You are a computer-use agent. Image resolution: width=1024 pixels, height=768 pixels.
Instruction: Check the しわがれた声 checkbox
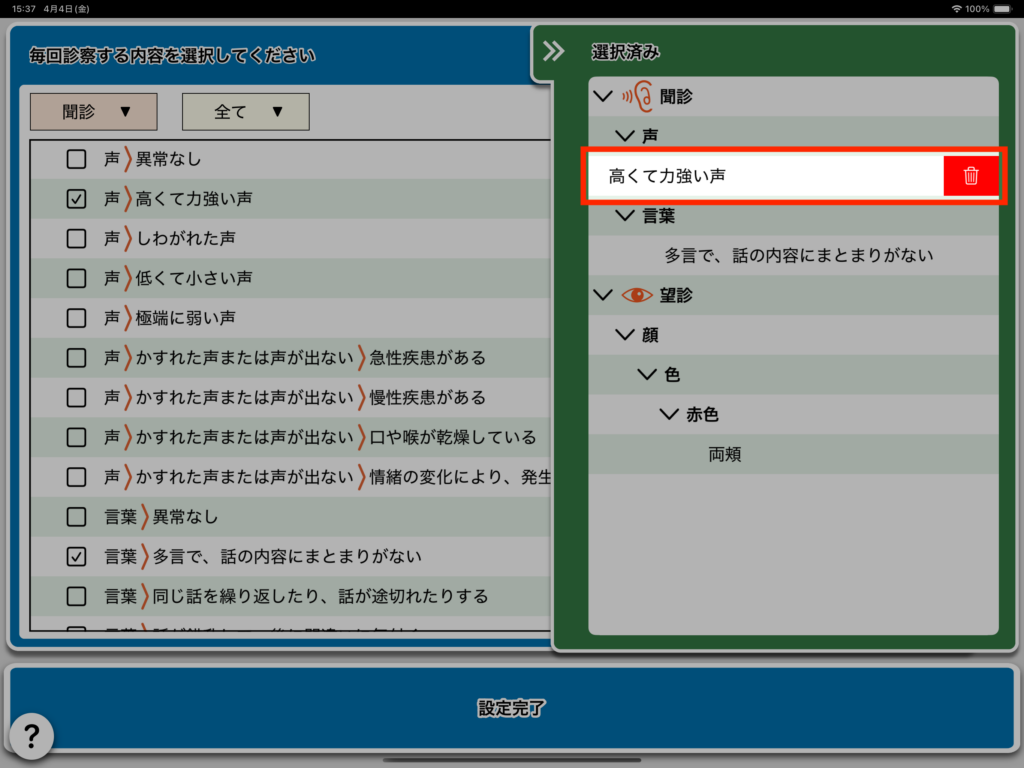point(76,238)
